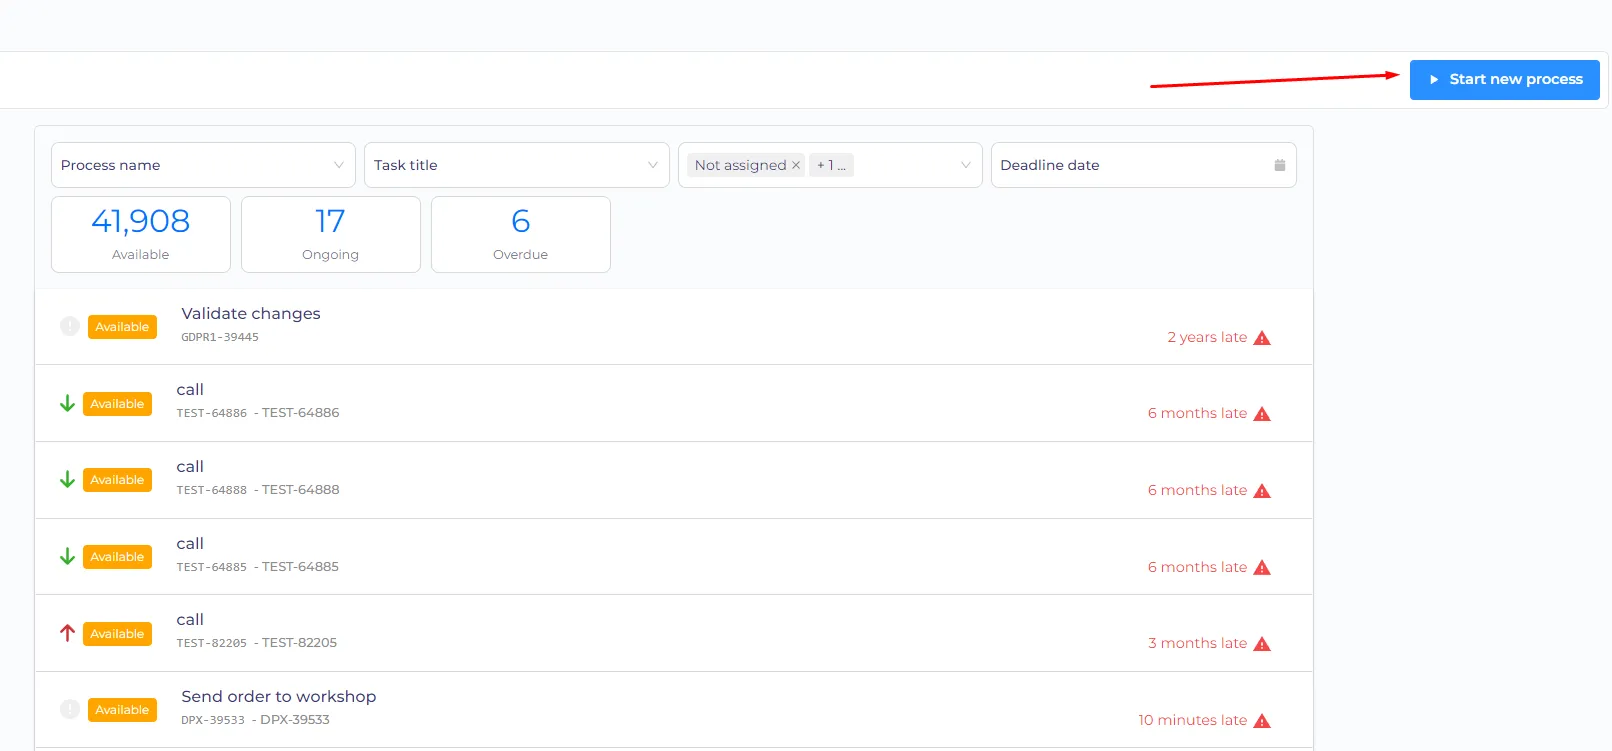Click the green down arrow for TEST-64888
Screen dimensions: 1612x751
pos(67,479)
